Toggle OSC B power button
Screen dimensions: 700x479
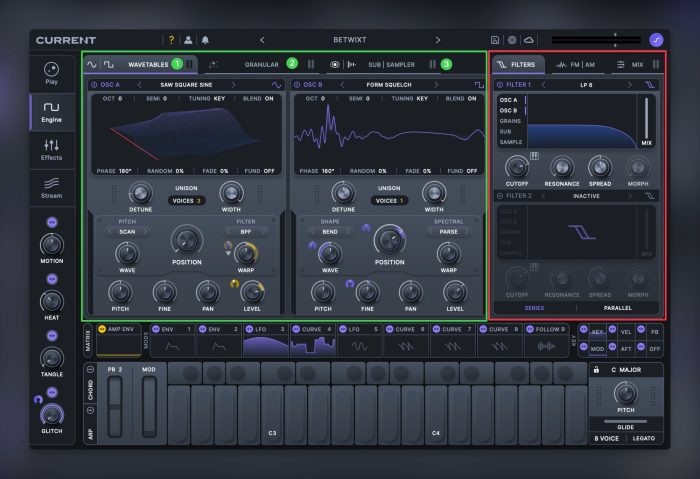(x=297, y=85)
